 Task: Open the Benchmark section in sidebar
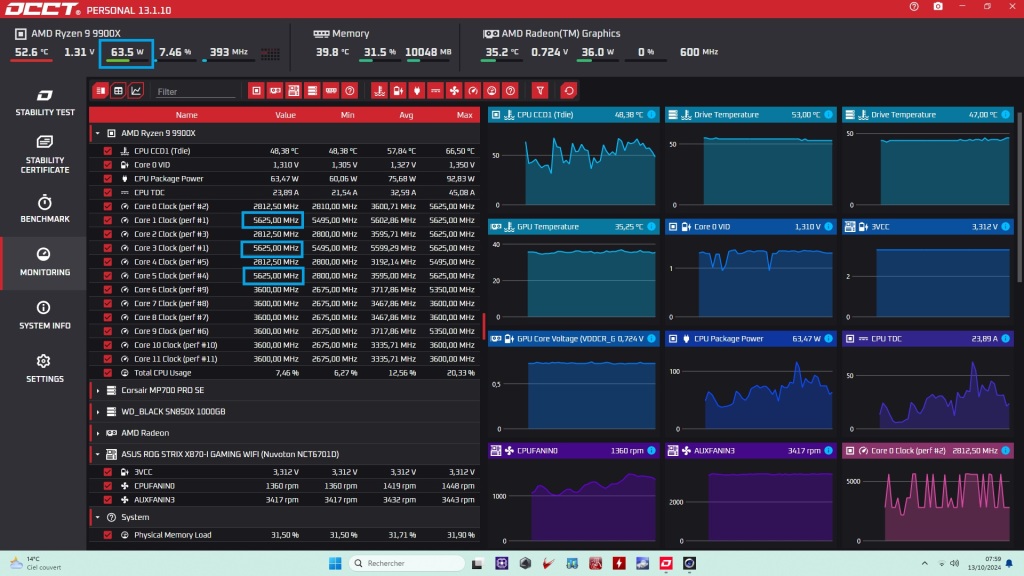tap(44, 209)
